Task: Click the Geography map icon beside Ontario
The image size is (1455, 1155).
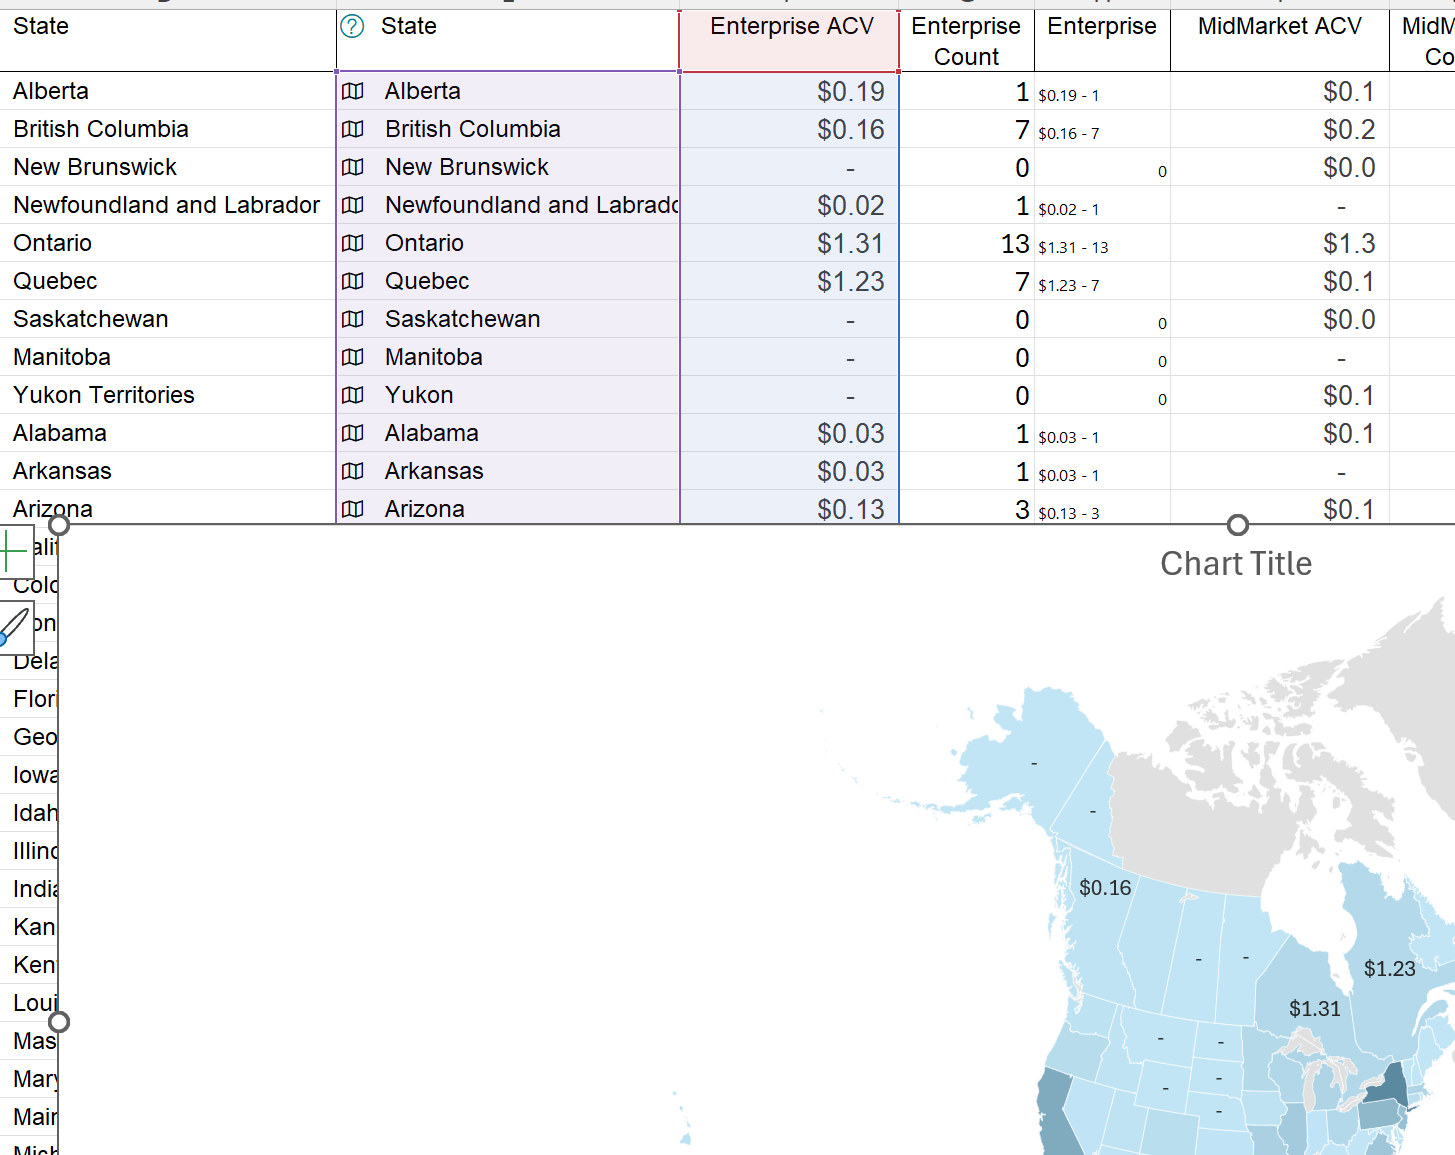Action: (x=352, y=242)
